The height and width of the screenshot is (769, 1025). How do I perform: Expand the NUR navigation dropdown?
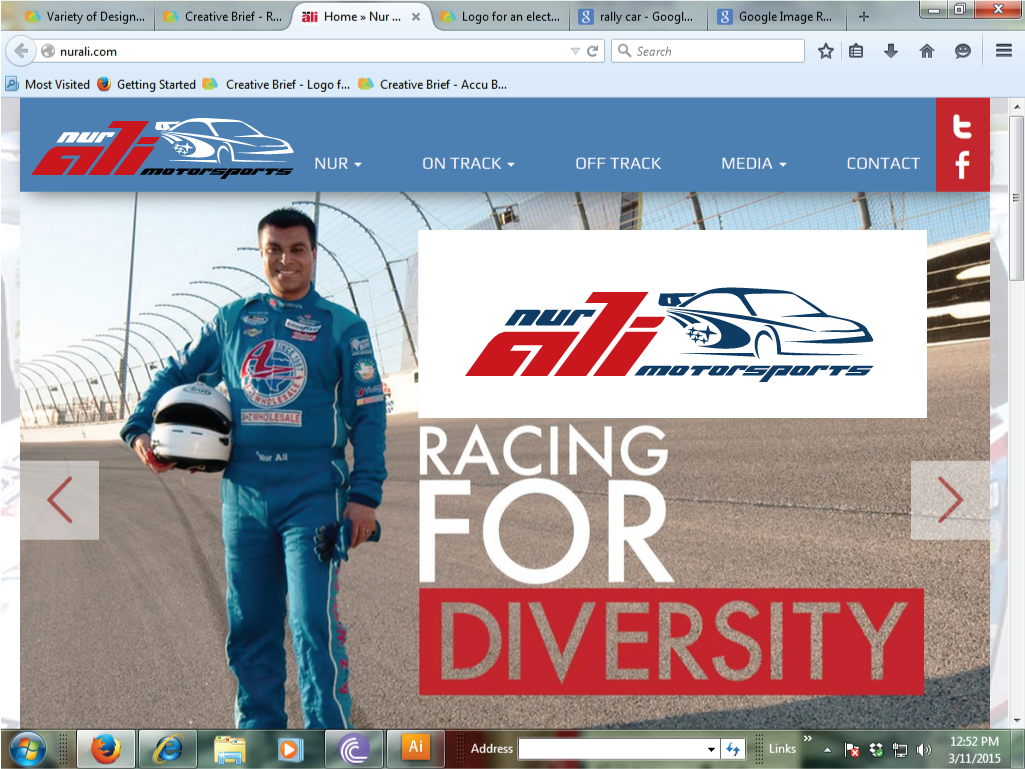[x=337, y=163]
